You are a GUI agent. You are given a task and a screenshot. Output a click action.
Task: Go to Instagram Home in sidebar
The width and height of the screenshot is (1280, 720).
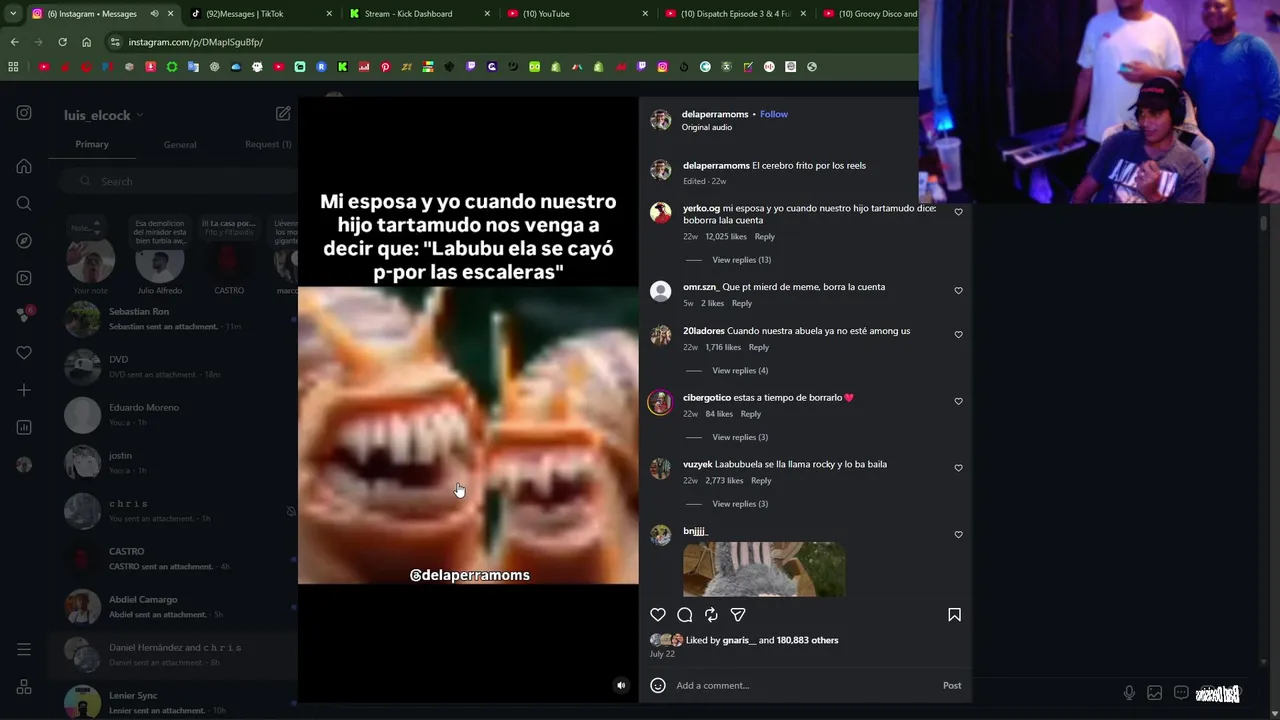24,166
